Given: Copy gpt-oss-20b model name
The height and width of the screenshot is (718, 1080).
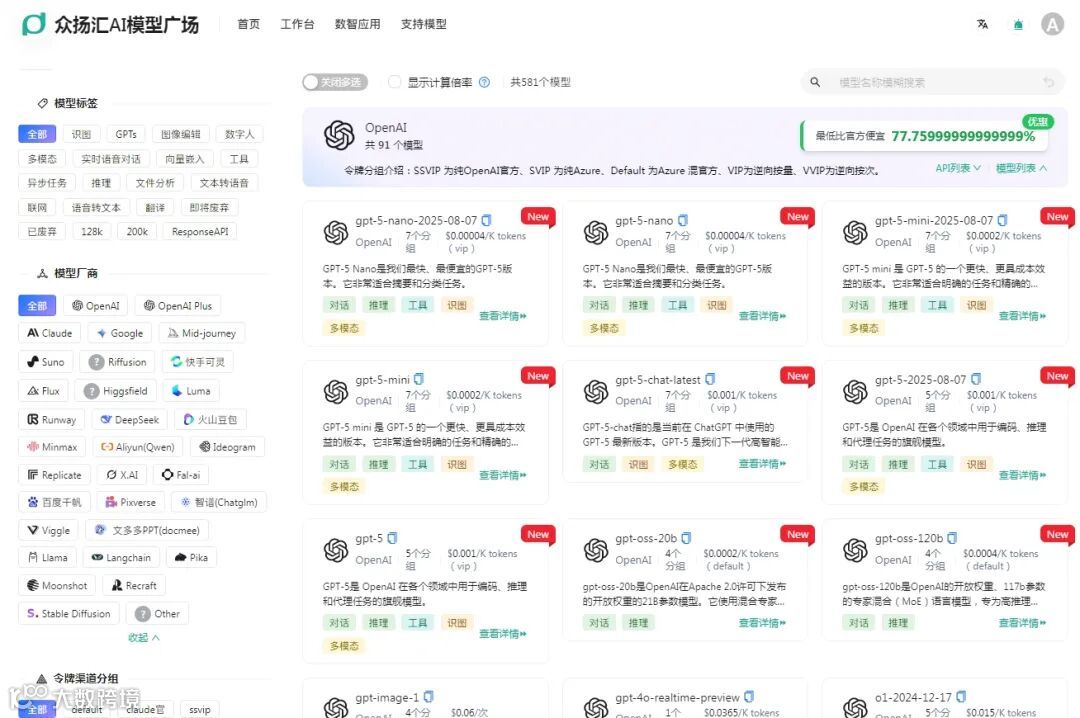Looking at the screenshot, I should point(686,538).
